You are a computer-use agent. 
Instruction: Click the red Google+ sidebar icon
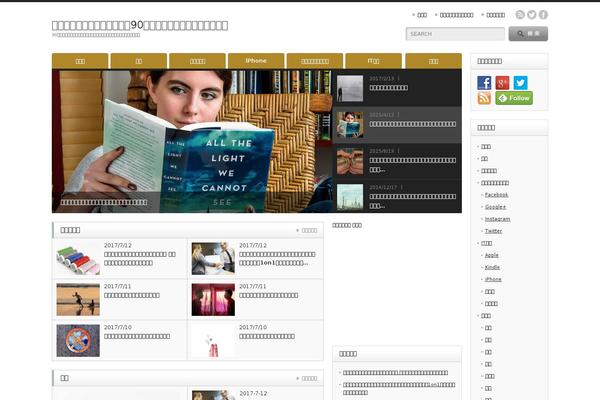pos(502,83)
